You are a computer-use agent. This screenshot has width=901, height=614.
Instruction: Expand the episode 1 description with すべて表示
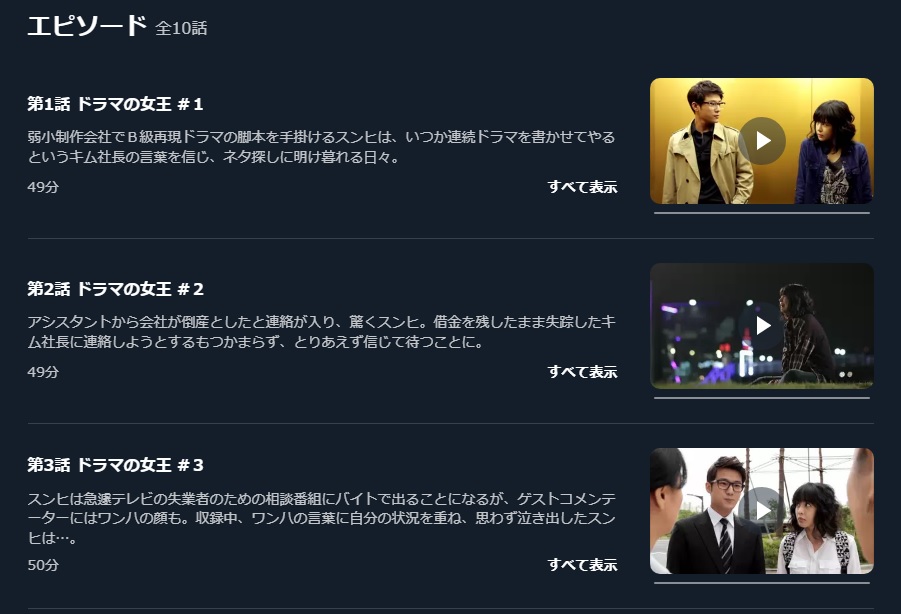(582, 187)
